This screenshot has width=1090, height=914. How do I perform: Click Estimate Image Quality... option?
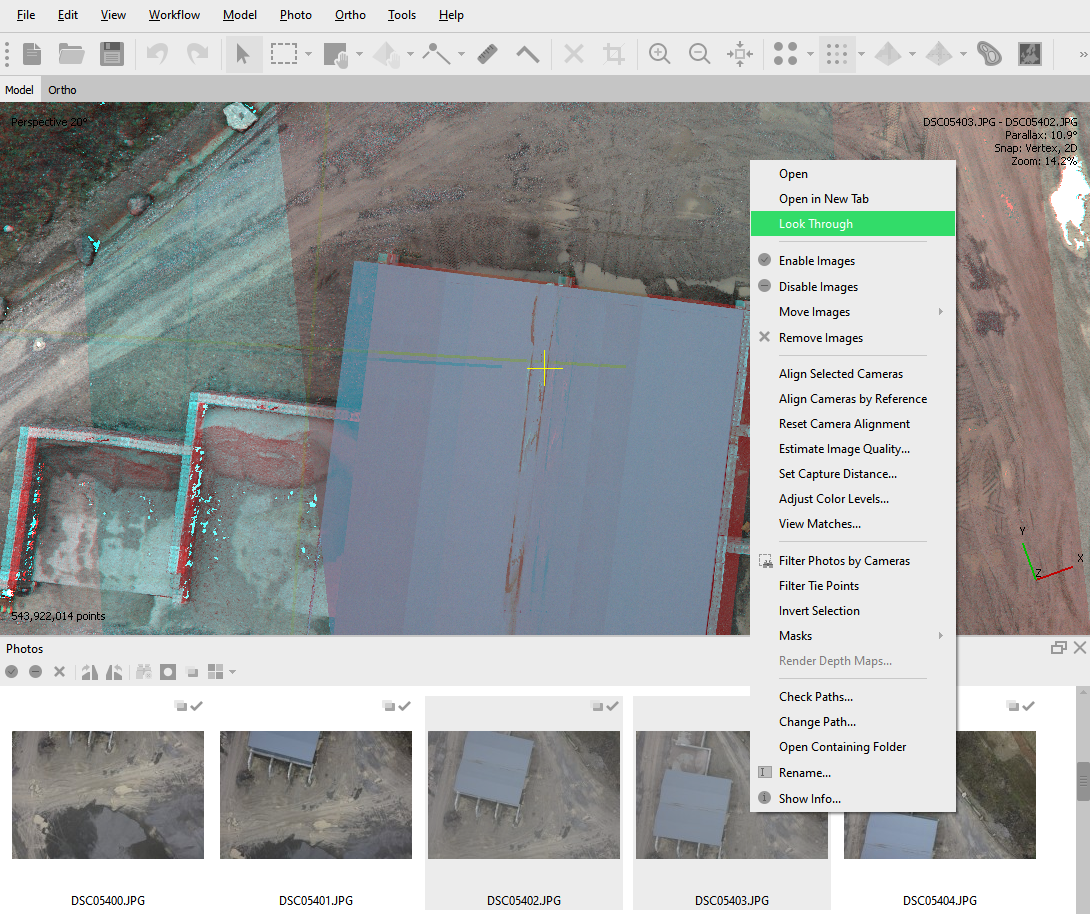pos(844,449)
